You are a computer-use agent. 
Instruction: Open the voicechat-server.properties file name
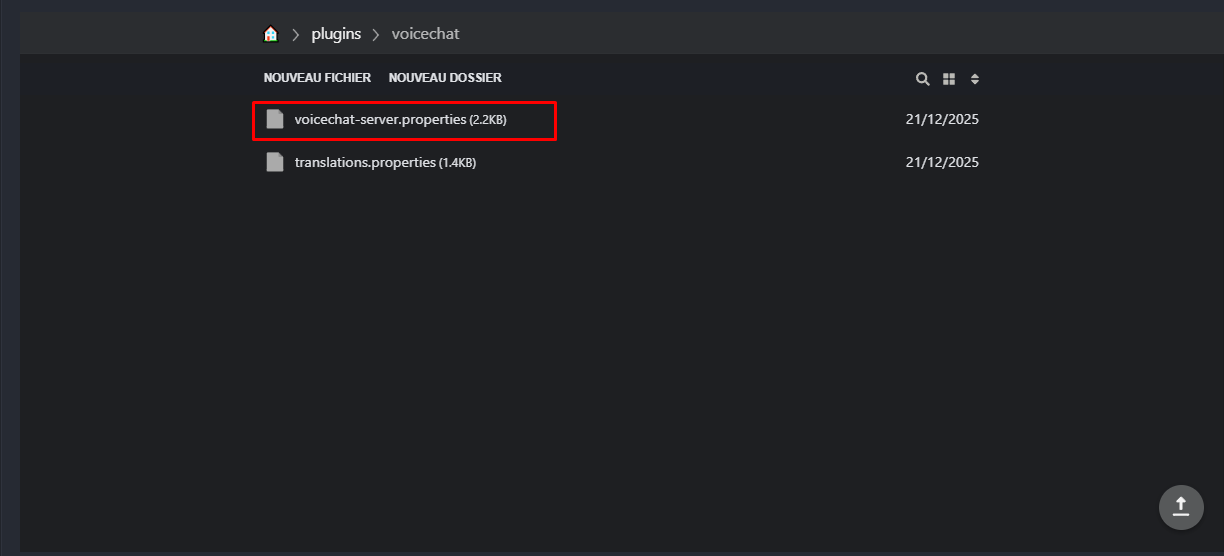pyautogui.click(x=380, y=120)
